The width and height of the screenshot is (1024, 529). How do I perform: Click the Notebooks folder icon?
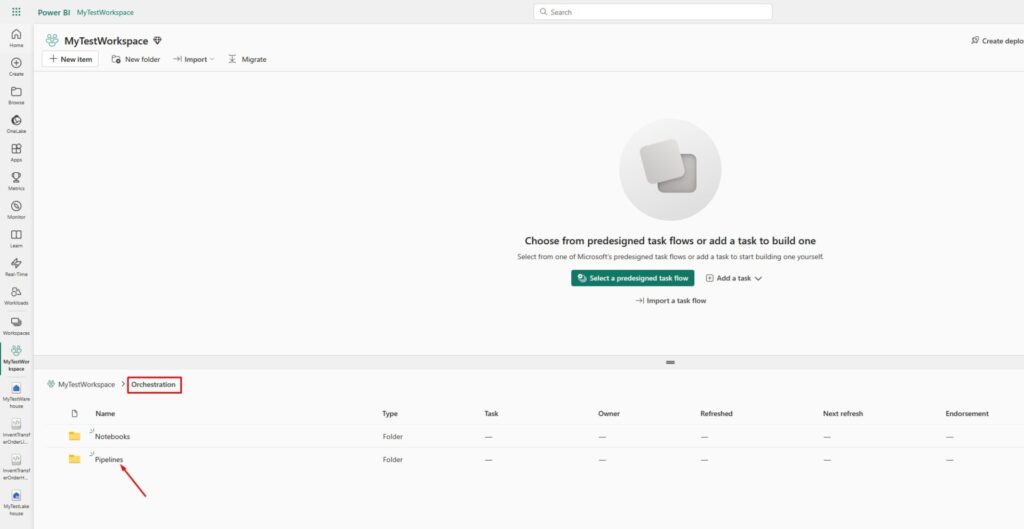74,436
